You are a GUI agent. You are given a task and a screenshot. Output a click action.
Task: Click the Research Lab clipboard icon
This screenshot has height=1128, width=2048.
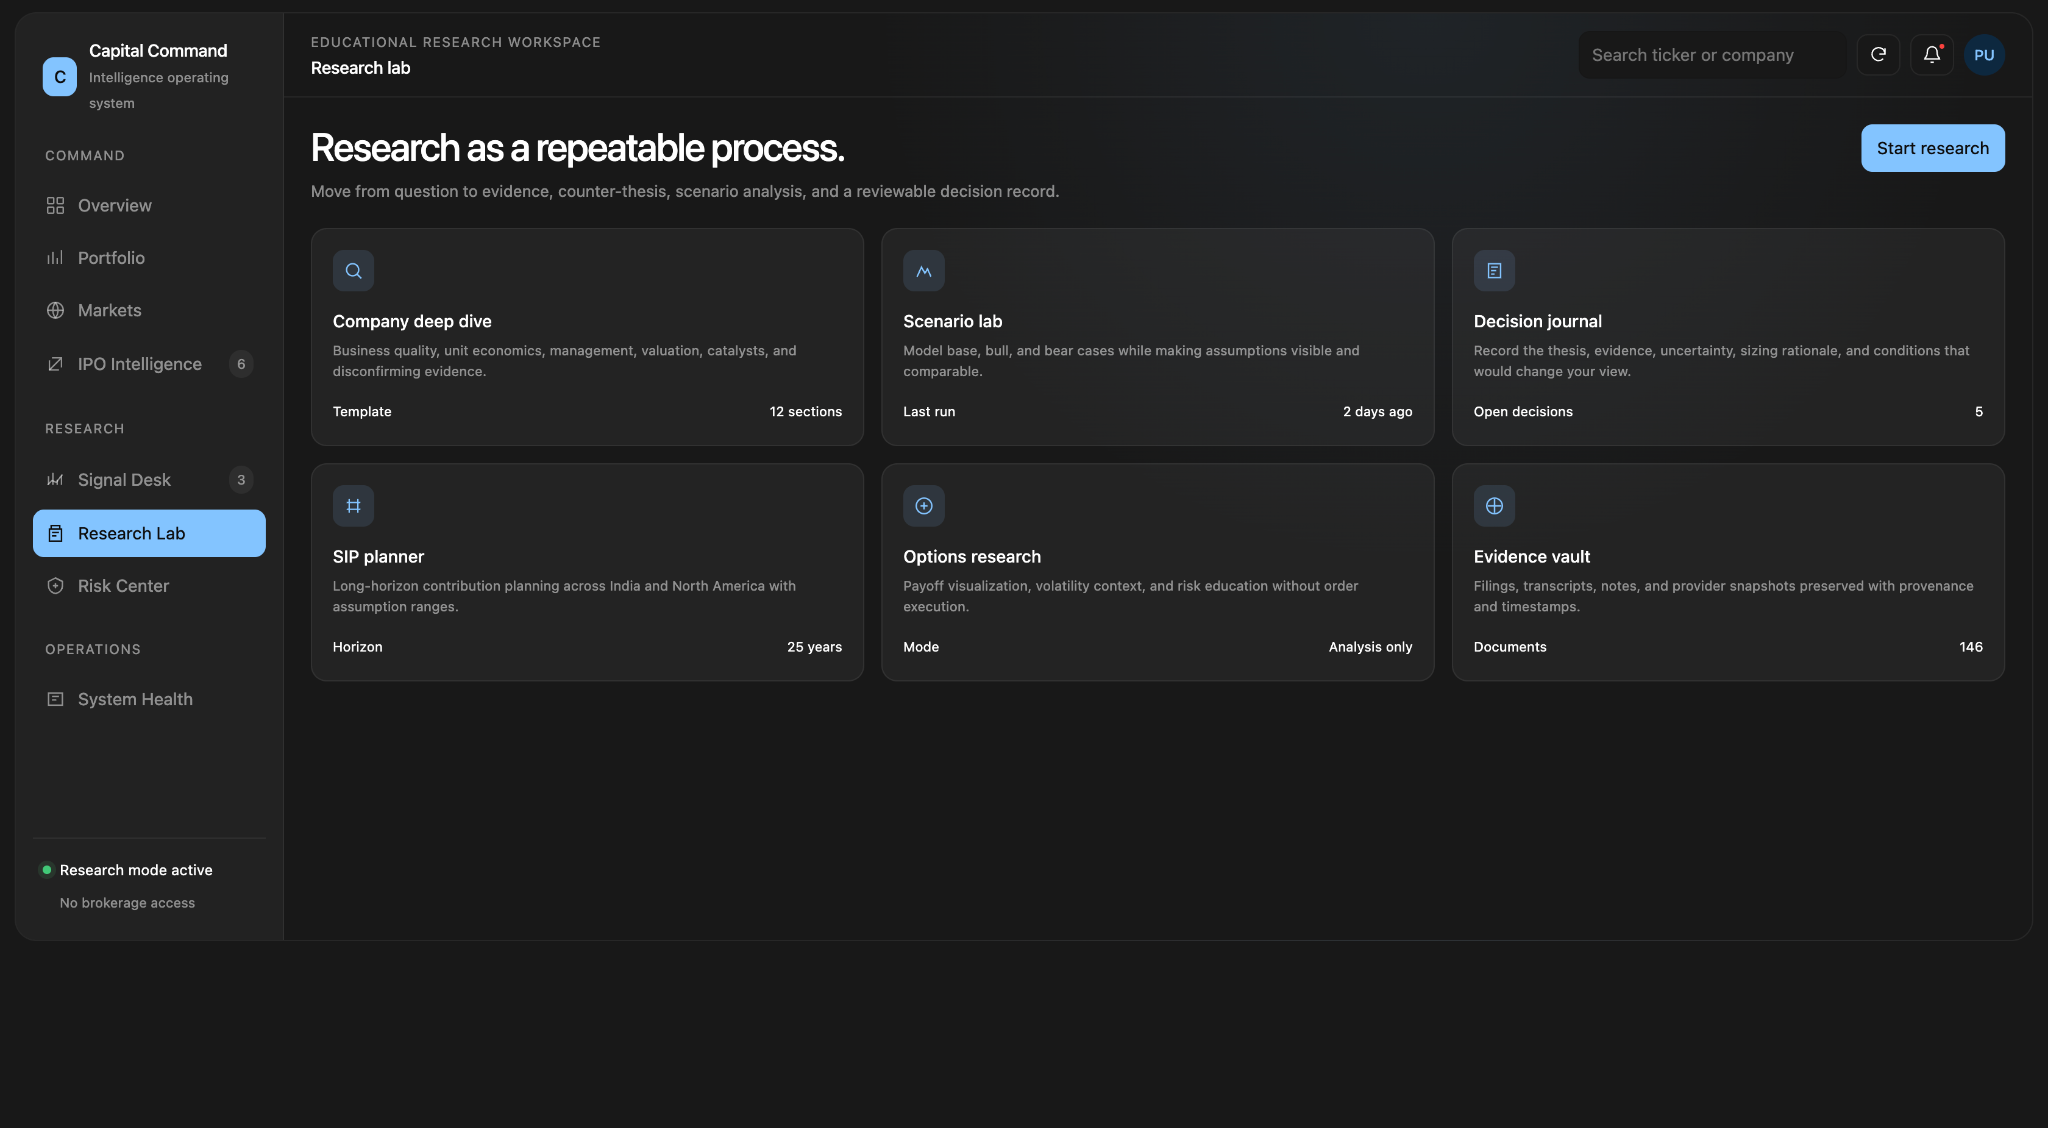click(x=55, y=534)
